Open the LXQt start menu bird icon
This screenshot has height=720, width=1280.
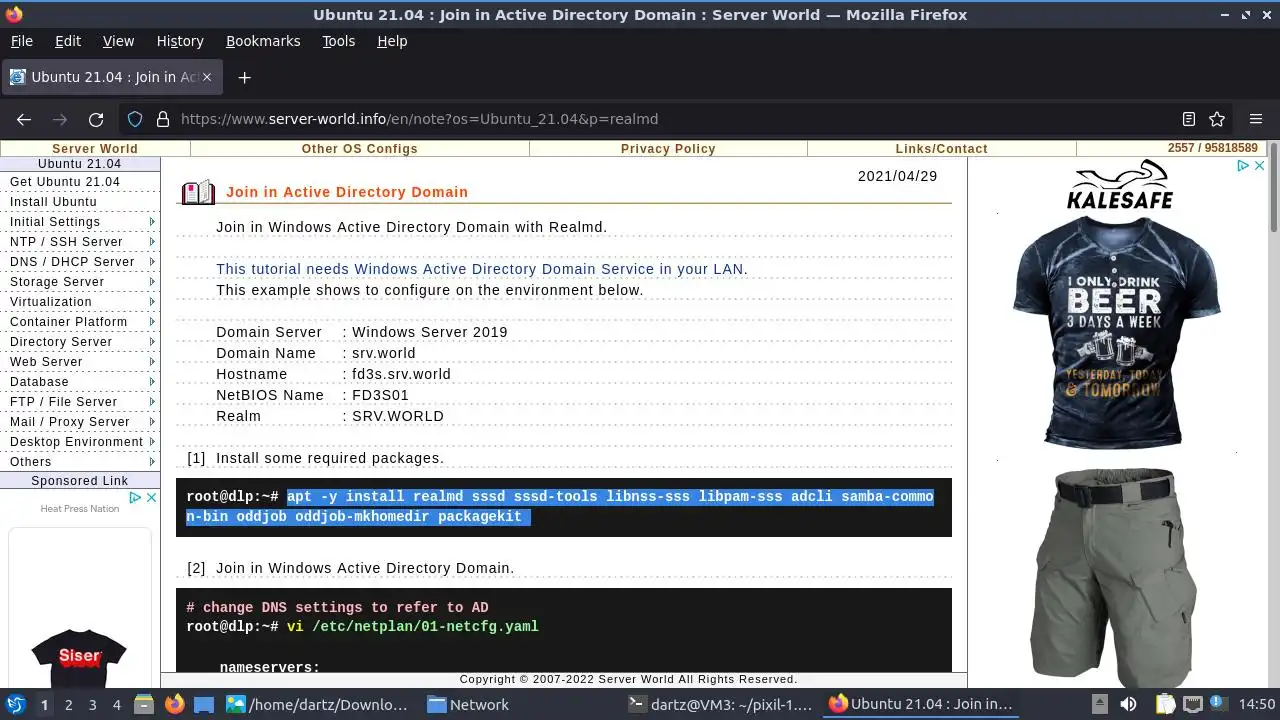(16, 704)
